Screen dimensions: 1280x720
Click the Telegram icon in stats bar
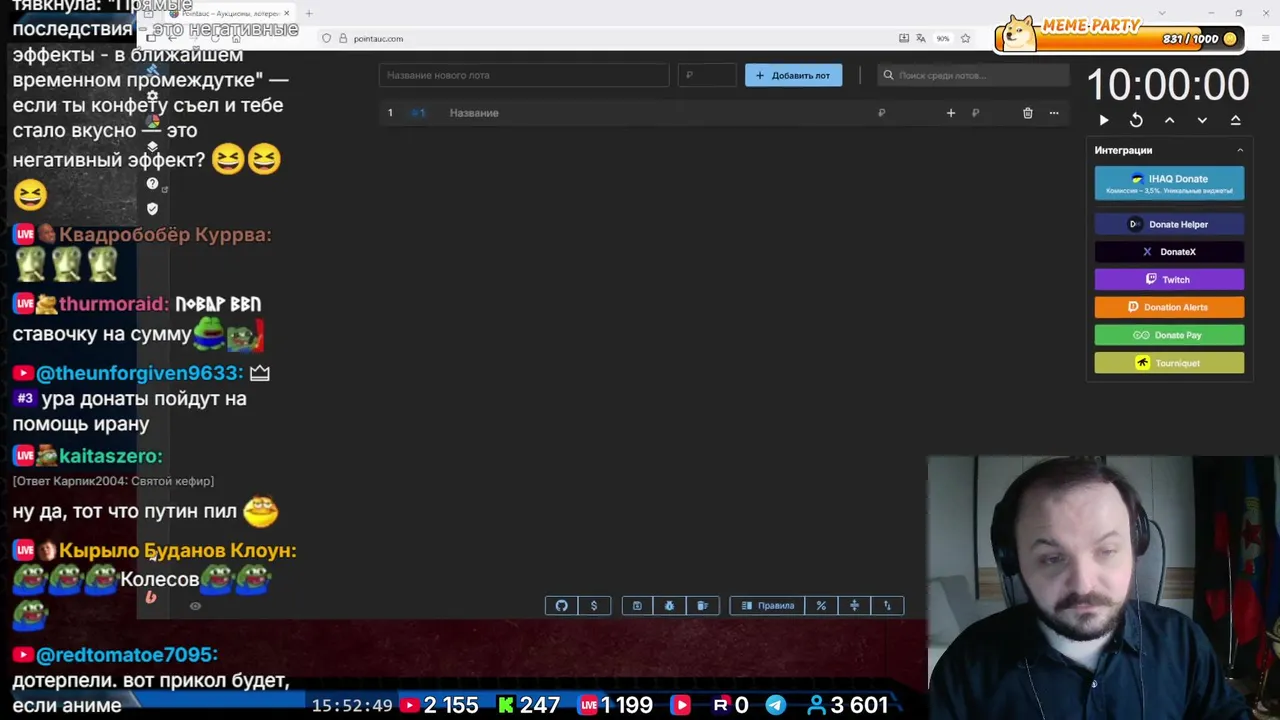coord(775,705)
